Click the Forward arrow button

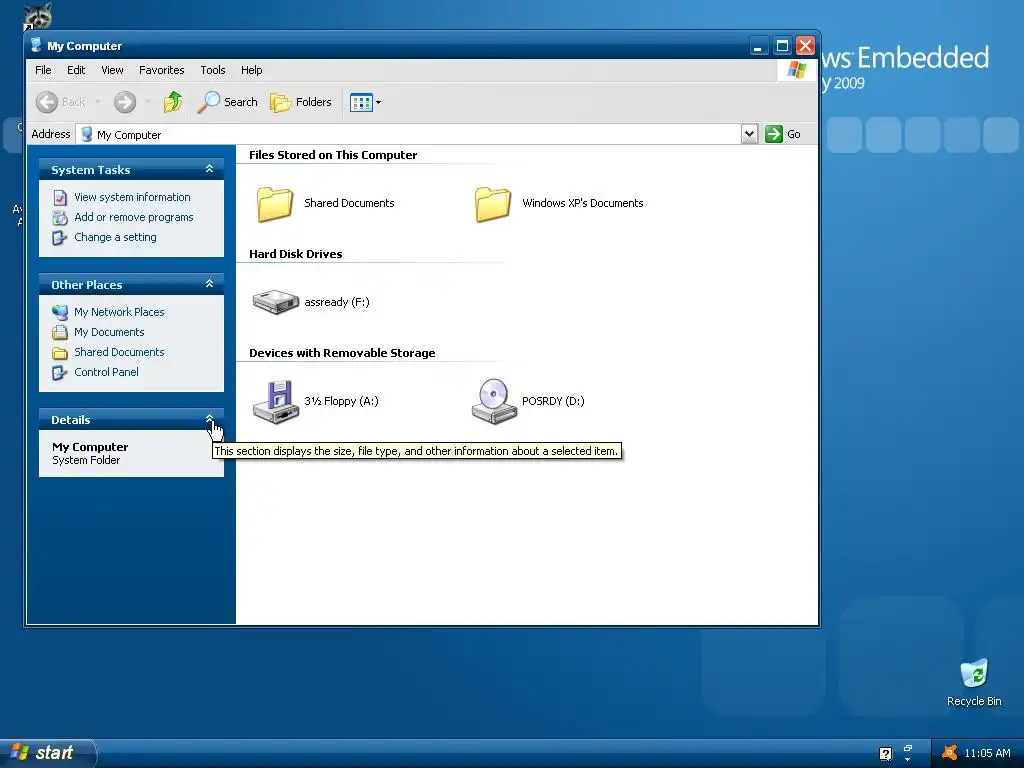coord(125,102)
